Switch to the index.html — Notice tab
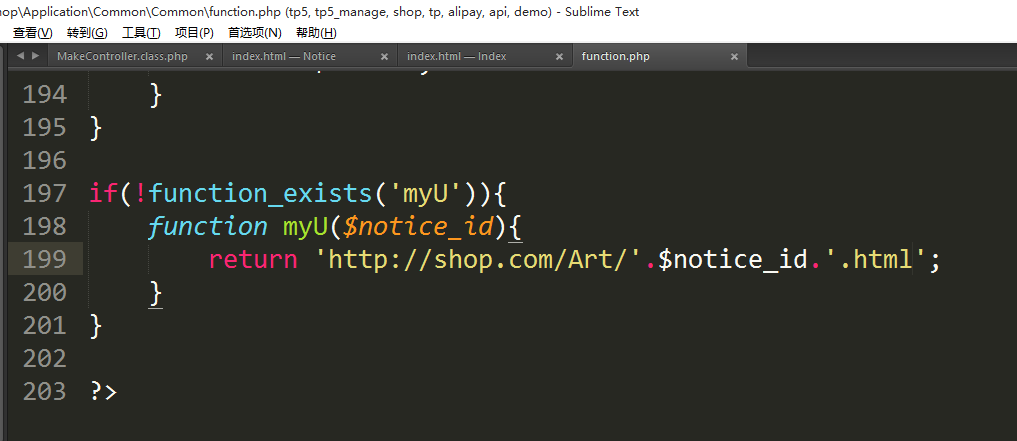Screen dimensions: 1017x441 pyautogui.click(x=284, y=57)
